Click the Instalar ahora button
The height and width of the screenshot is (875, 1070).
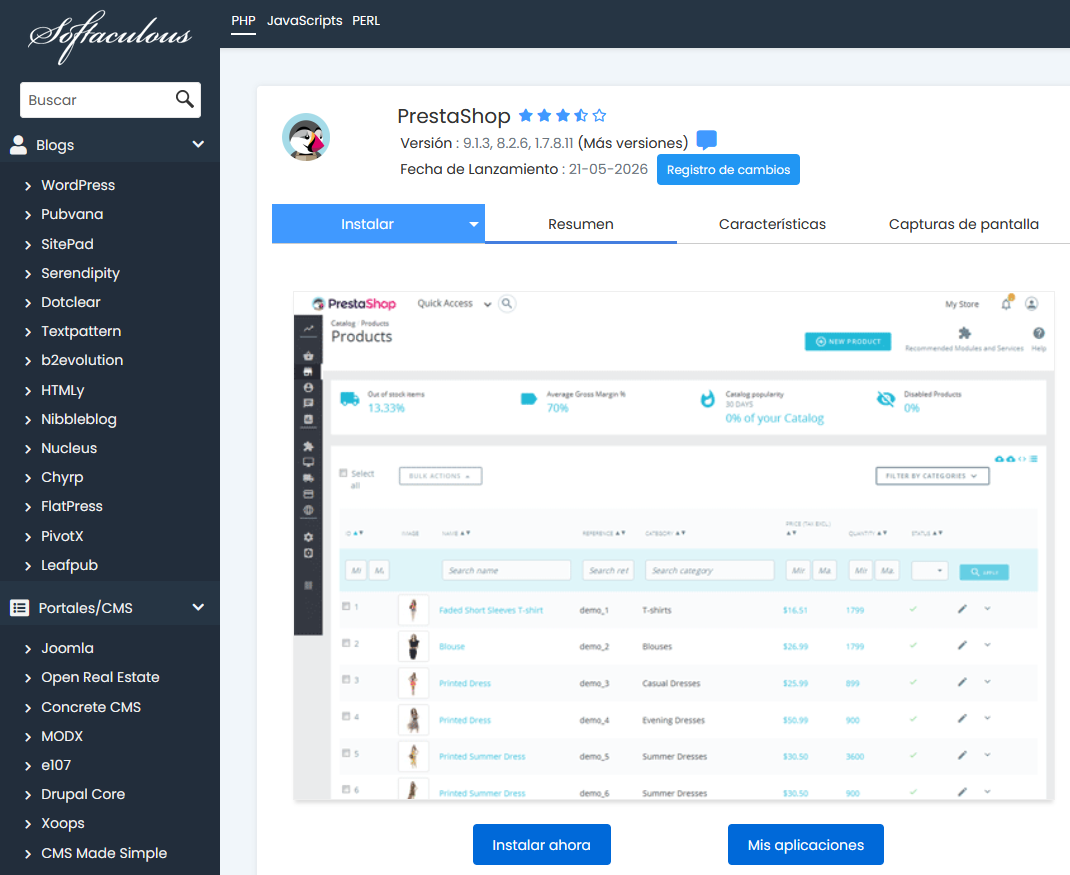point(542,844)
